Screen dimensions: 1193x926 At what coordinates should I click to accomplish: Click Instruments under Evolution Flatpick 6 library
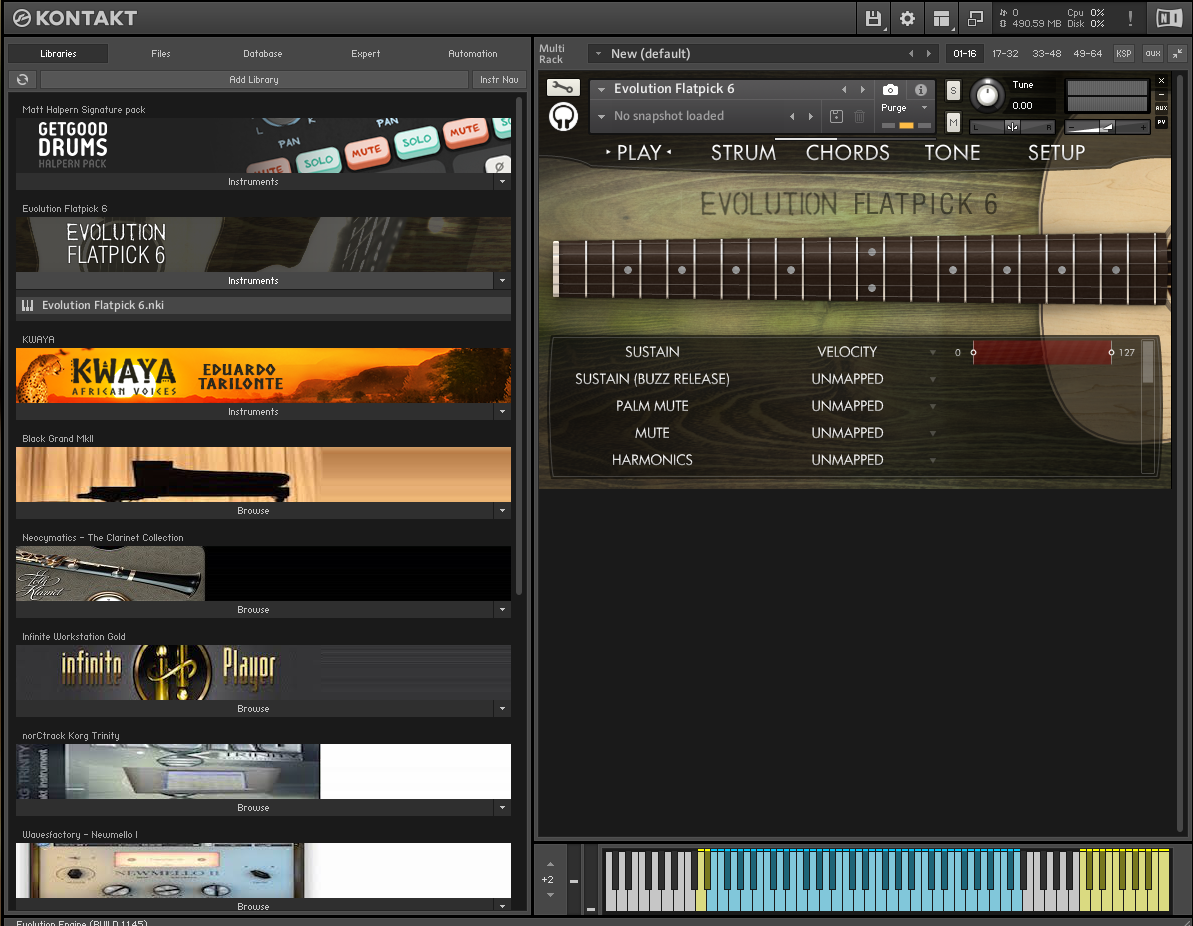(254, 281)
